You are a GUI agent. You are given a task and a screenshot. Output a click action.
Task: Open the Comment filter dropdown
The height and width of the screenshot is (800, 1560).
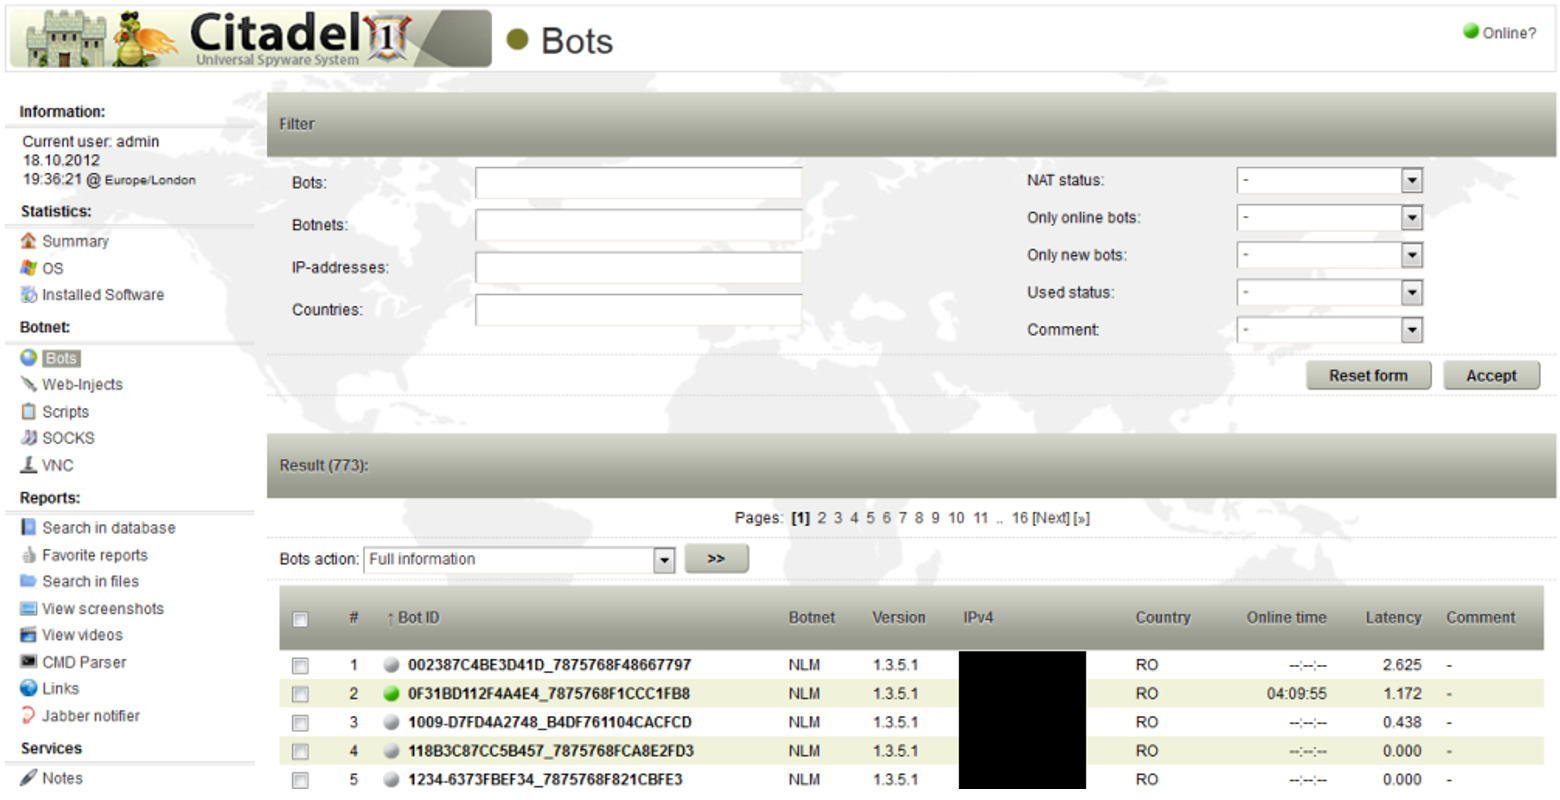(x=1329, y=330)
